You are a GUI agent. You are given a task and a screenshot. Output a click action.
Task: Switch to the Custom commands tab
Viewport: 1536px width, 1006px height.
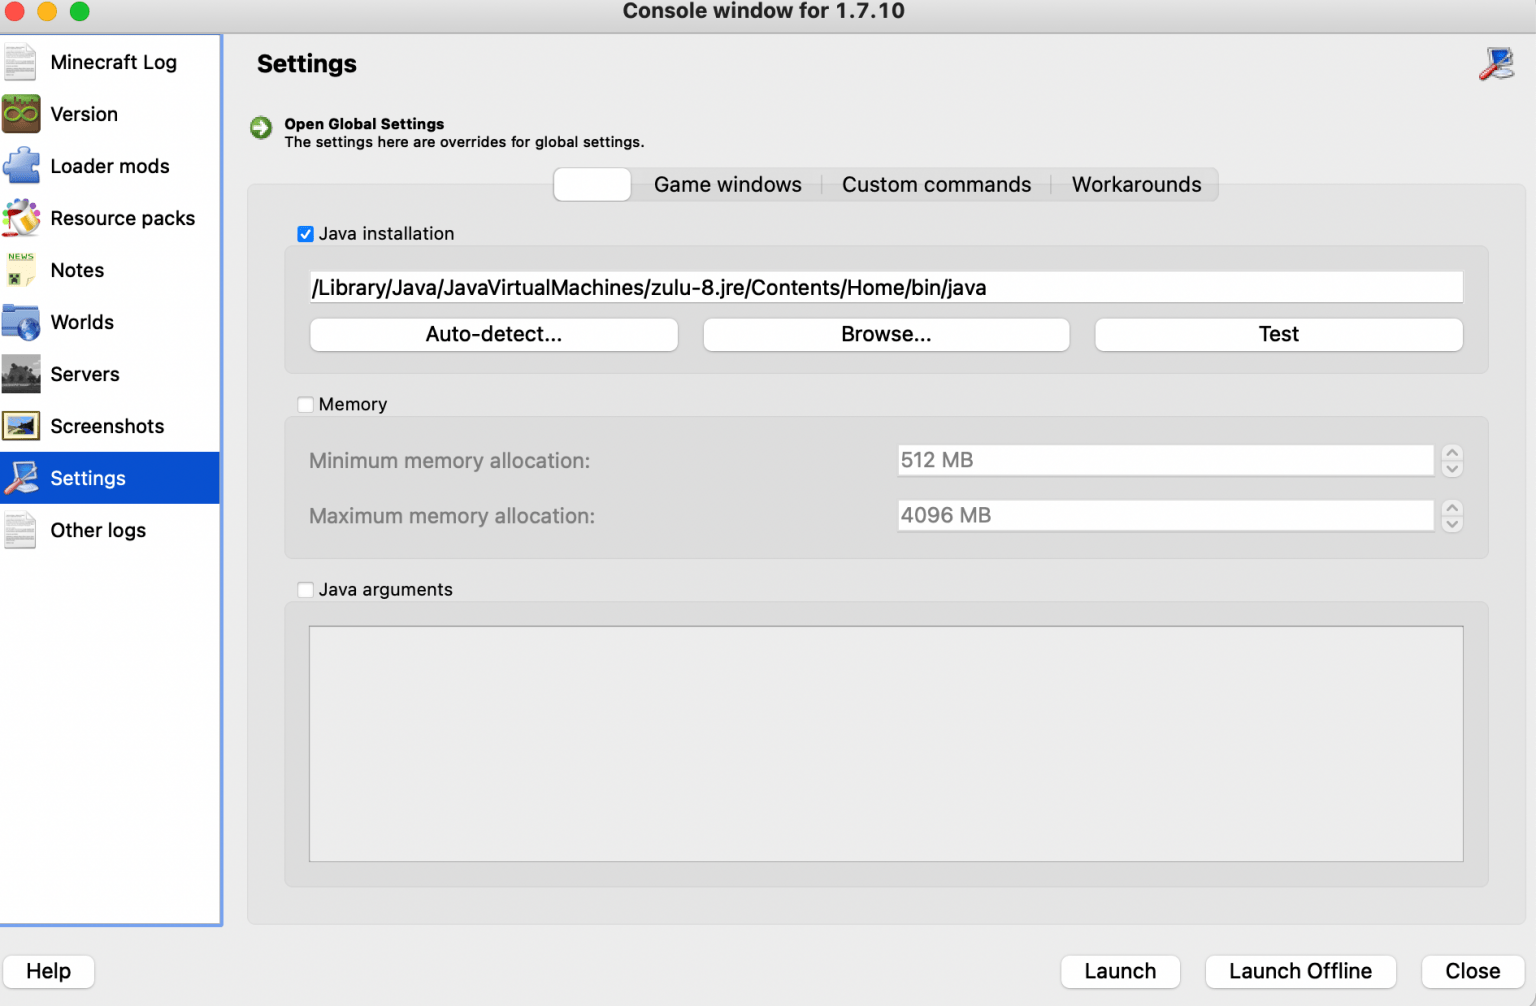click(x=936, y=184)
